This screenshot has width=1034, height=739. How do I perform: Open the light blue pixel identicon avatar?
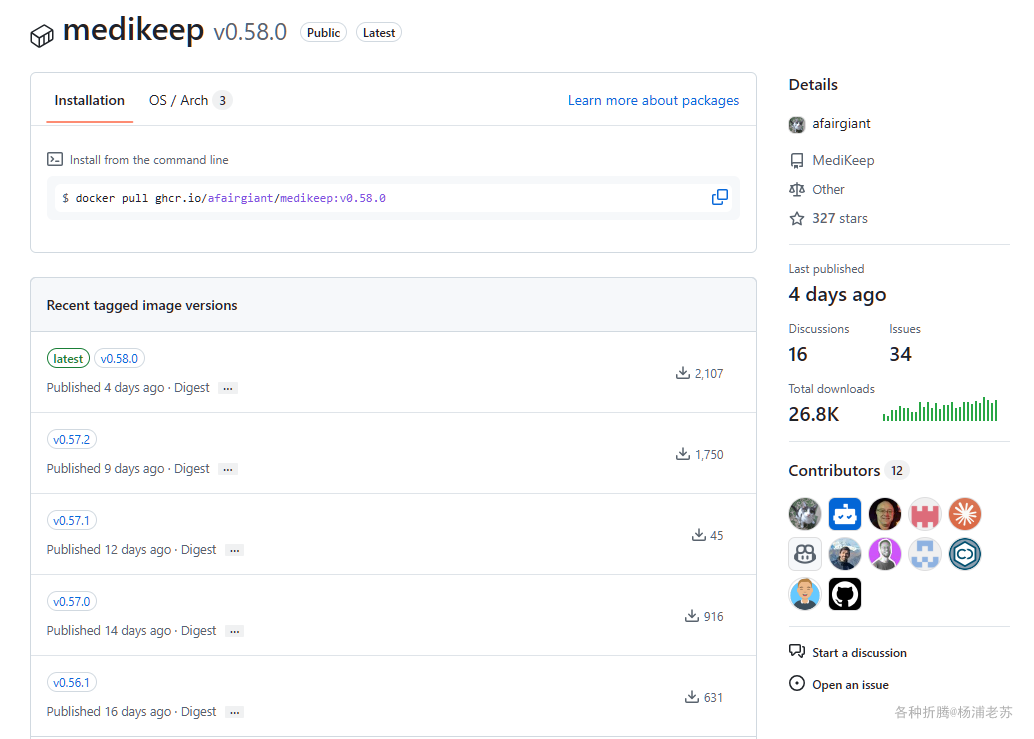tap(925, 554)
